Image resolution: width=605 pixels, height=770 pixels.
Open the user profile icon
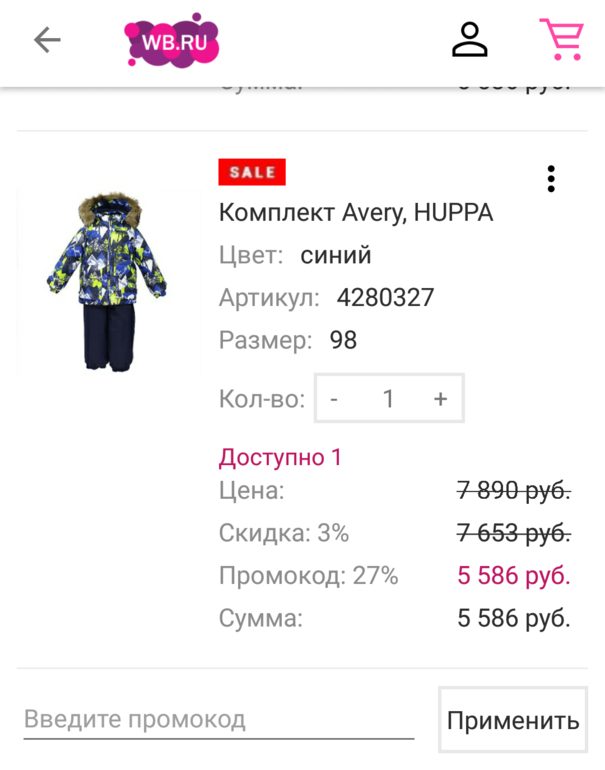tap(469, 39)
